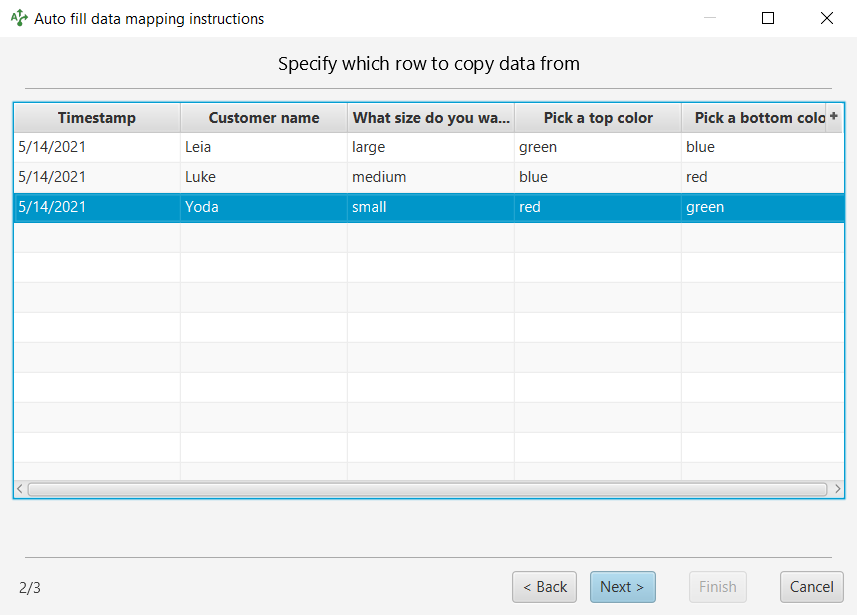Click the 'small' size cell
This screenshot has width=857, height=615.
coord(431,207)
